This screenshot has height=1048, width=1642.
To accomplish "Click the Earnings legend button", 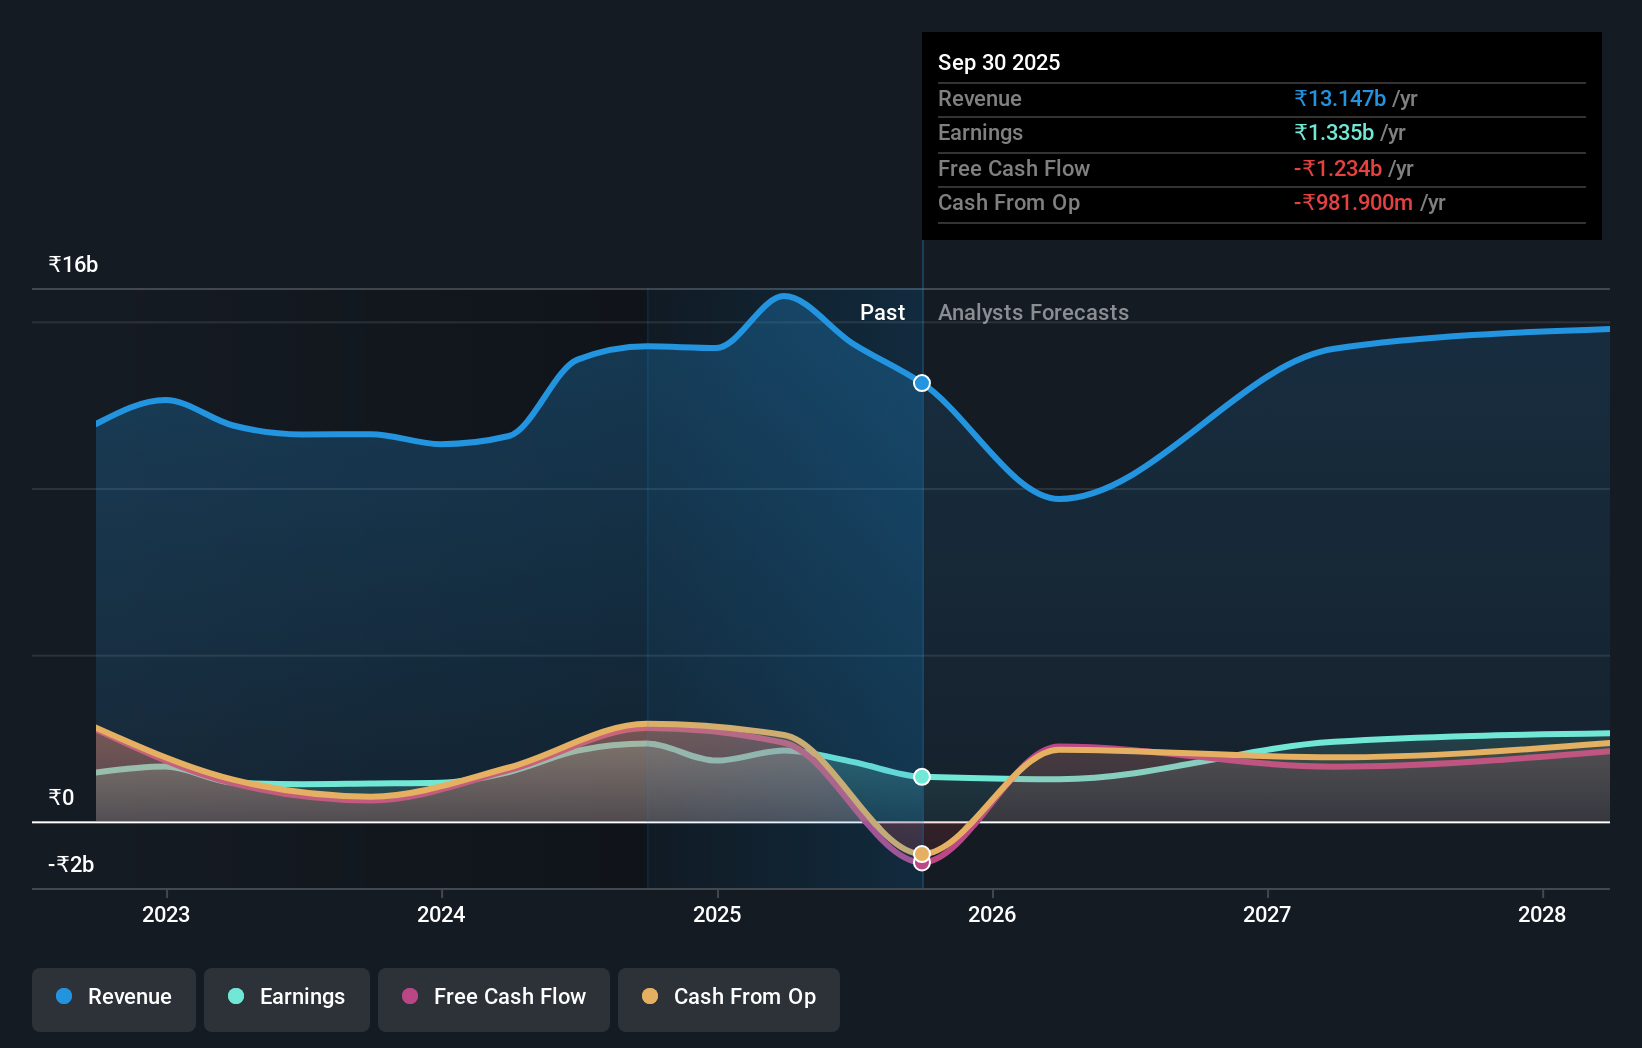I will 287,999.
